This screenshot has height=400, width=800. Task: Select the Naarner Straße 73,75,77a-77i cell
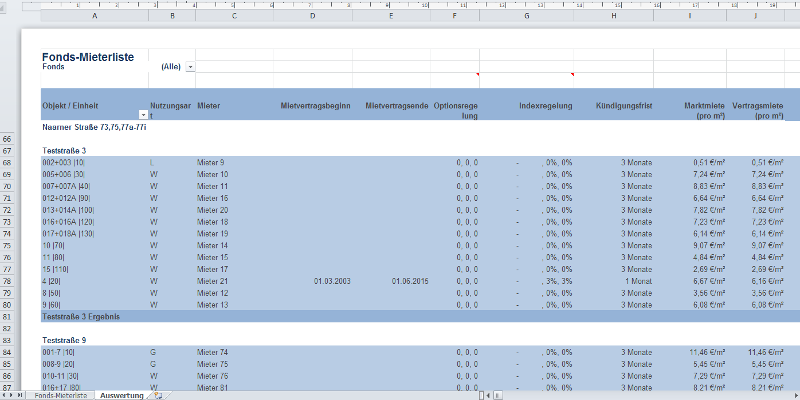(x=94, y=128)
